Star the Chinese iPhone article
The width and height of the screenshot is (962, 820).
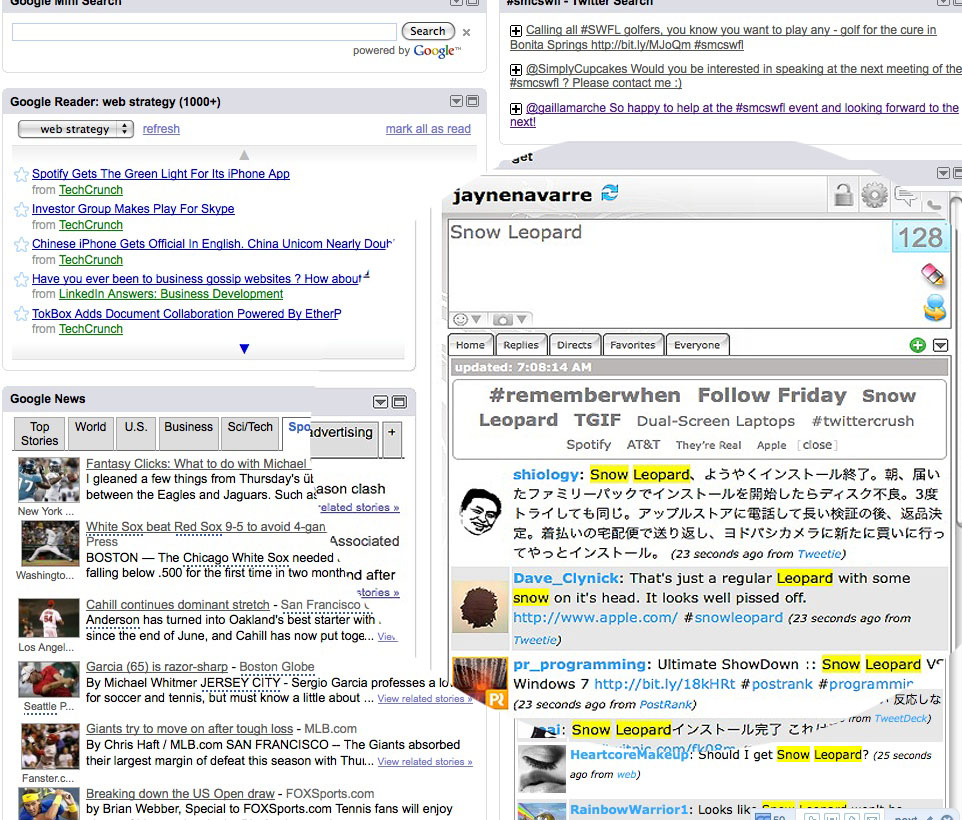21,245
